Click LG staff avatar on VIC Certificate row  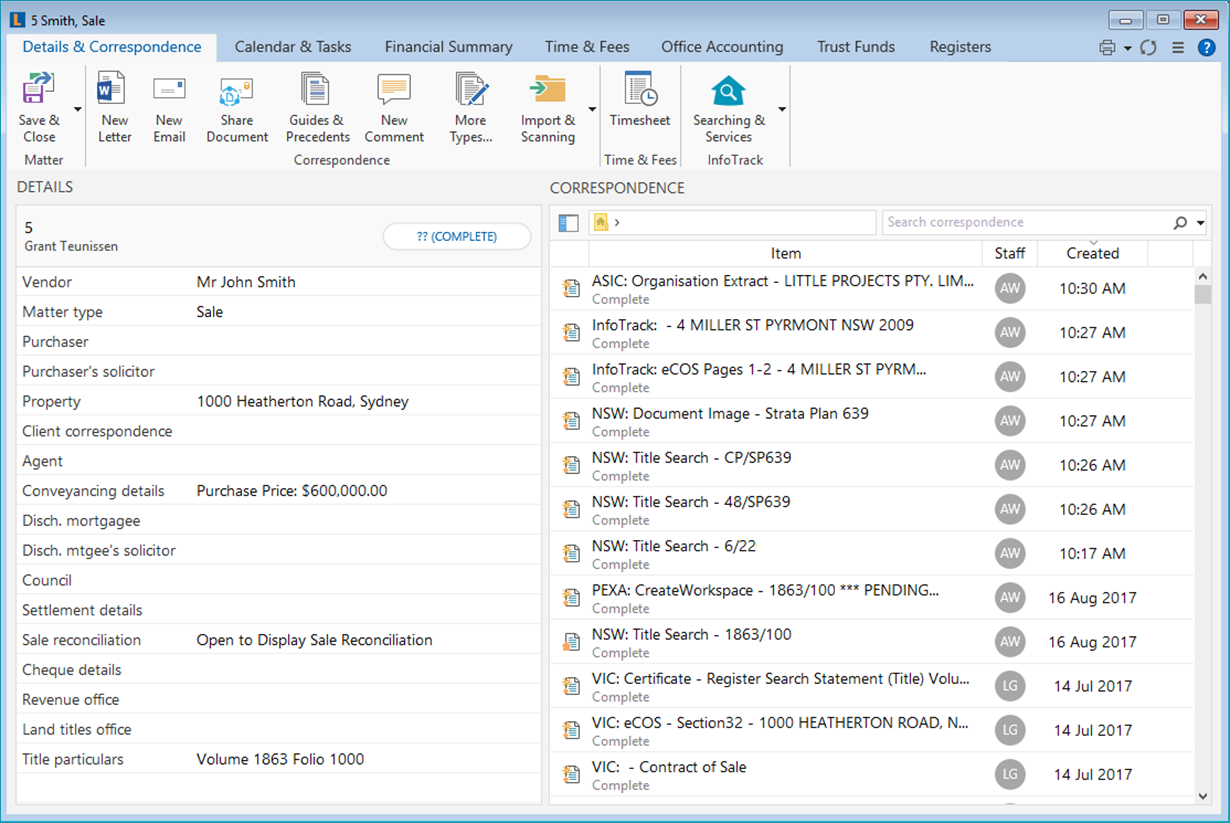click(x=1010, y=686)
